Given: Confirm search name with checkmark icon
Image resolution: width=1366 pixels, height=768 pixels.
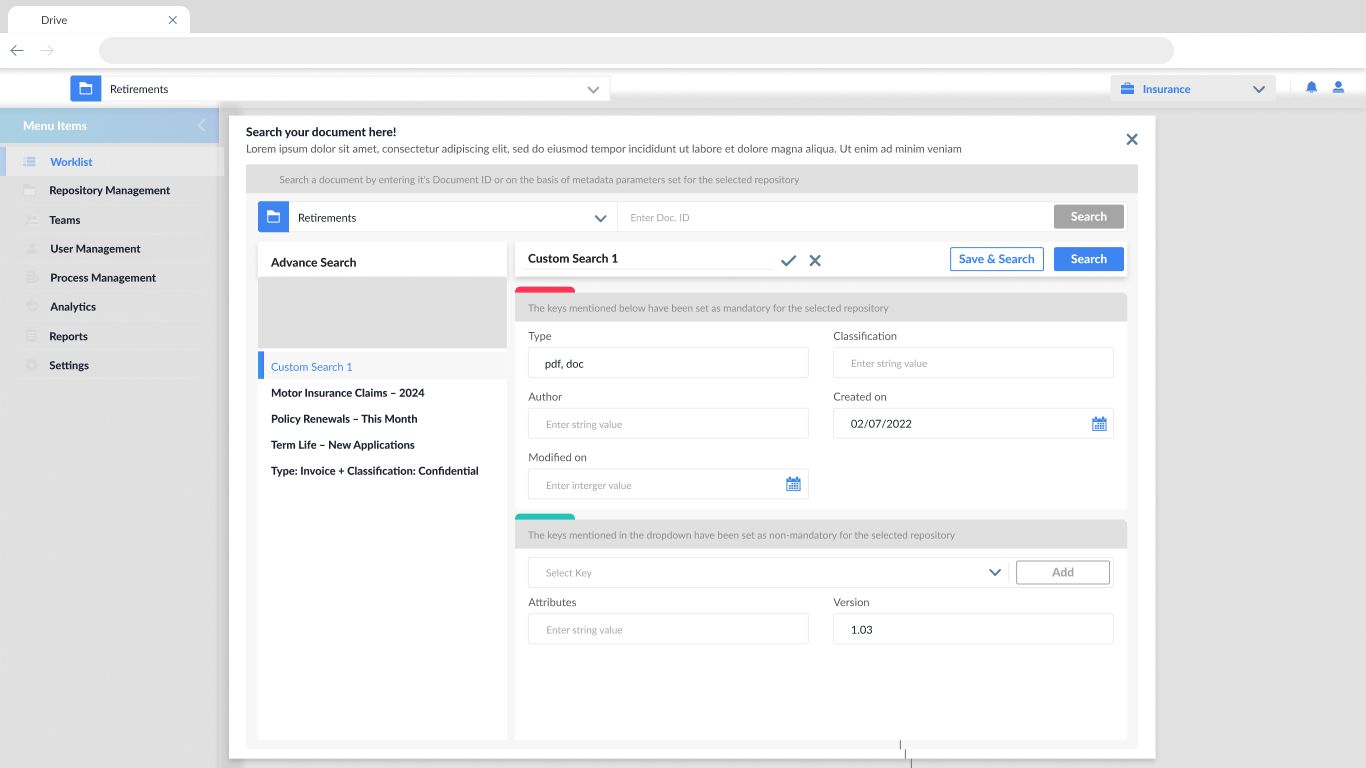Looking at the screenshot, I should [788, 260].
